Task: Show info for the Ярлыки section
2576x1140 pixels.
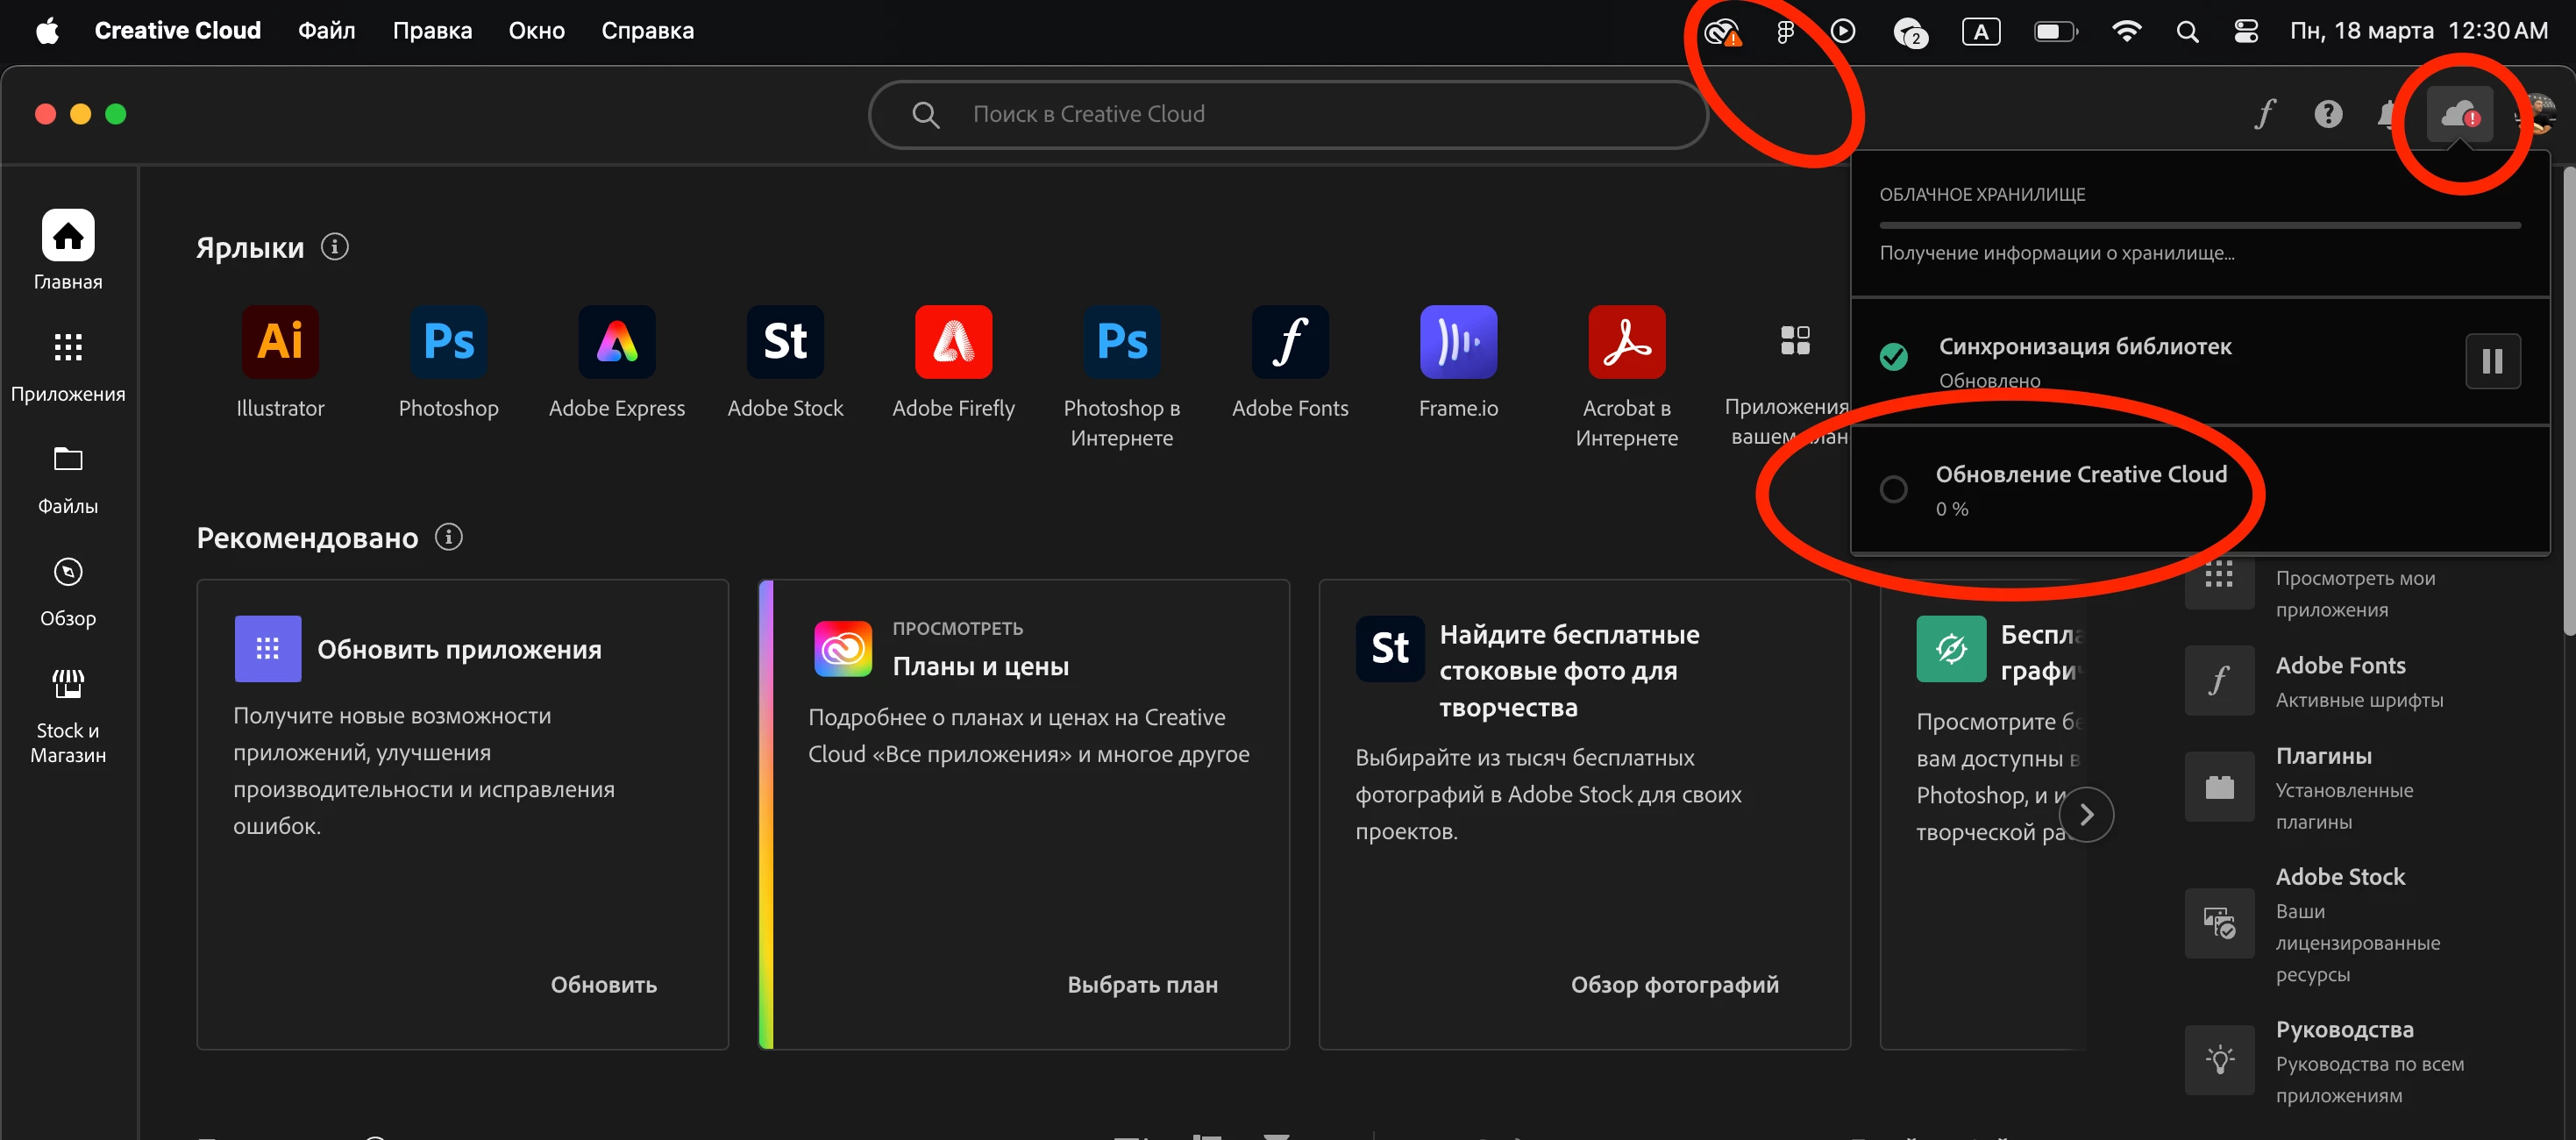Action: 335,247
